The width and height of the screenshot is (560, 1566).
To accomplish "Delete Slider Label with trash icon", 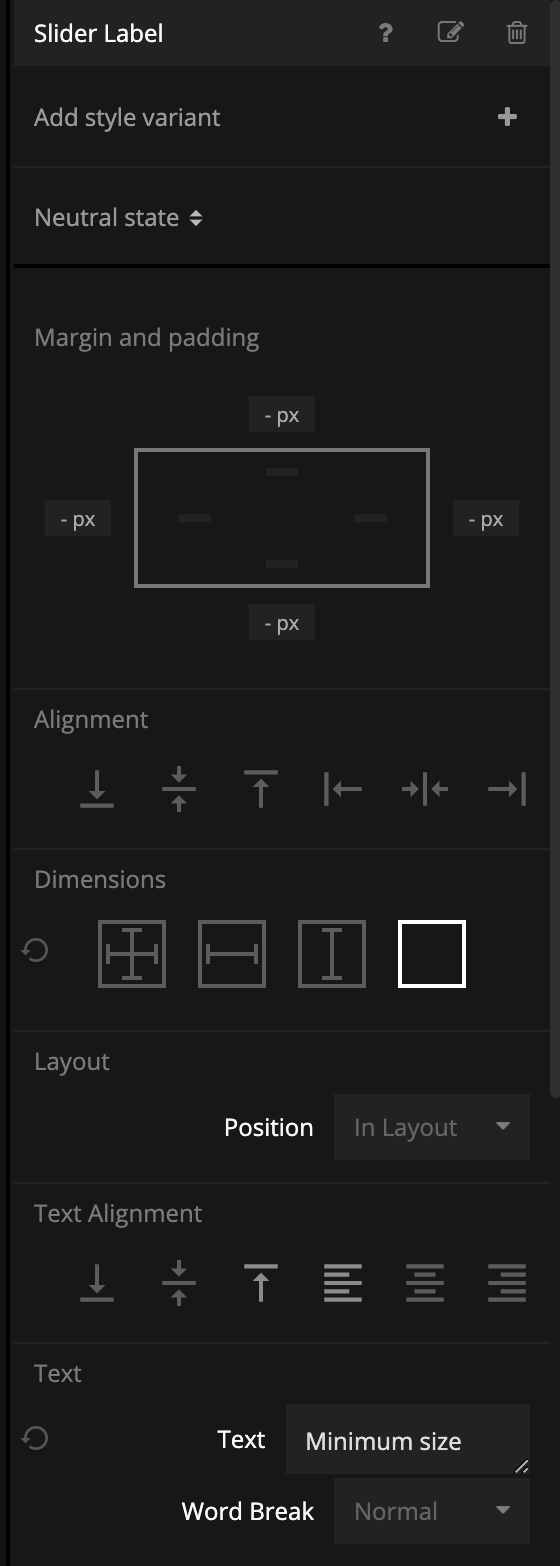I will click(x=517, y=32).
